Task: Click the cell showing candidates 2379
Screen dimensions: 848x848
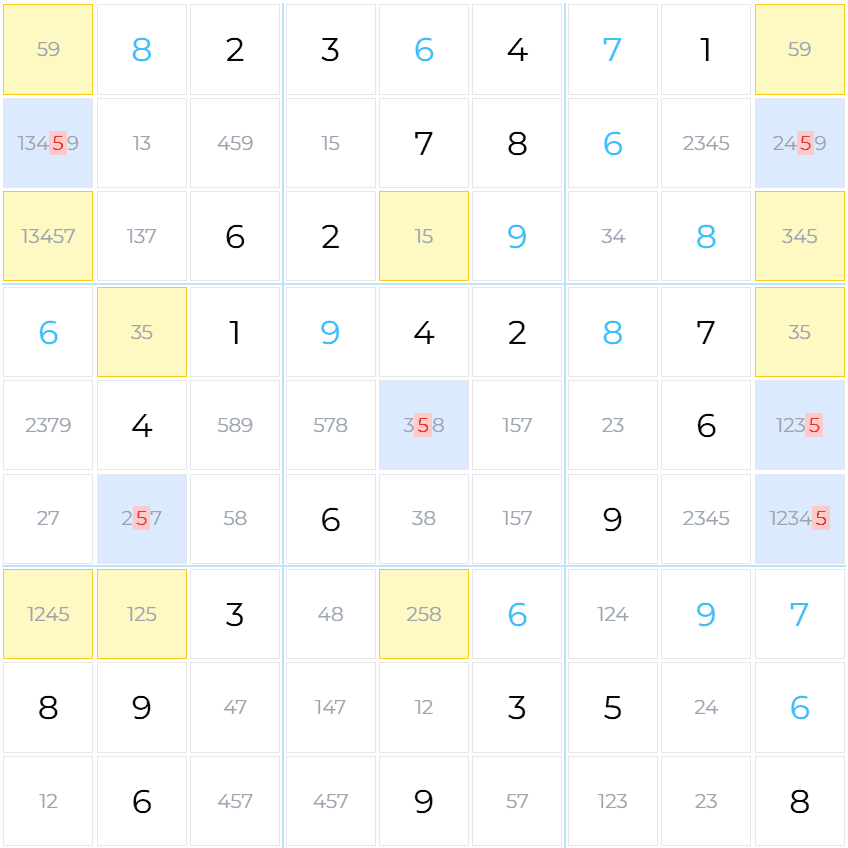Action: (x=48, y=425)
